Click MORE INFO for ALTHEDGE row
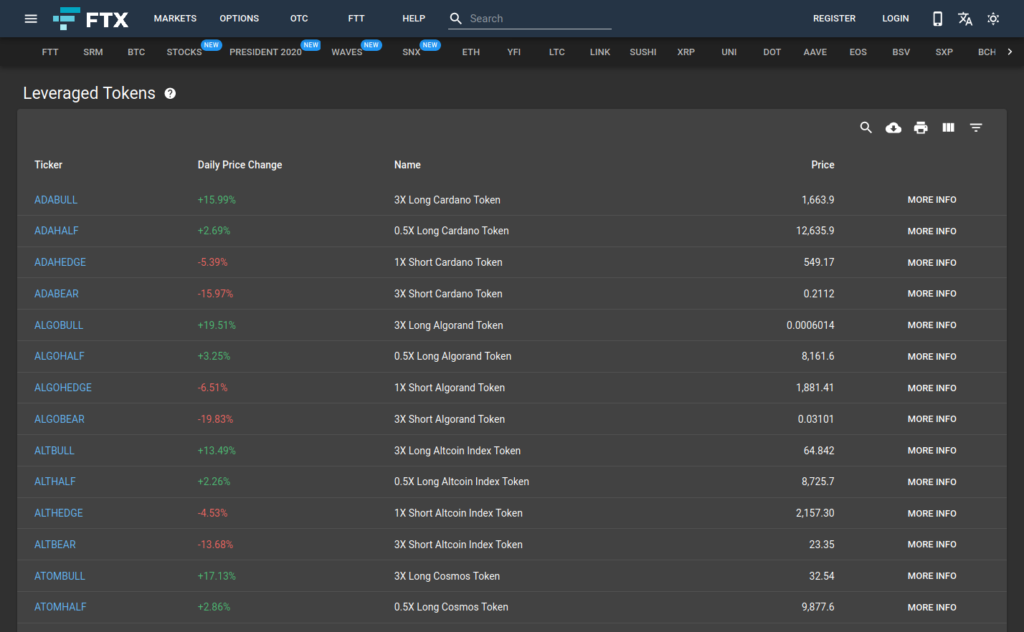 click(x=932, y=513)
